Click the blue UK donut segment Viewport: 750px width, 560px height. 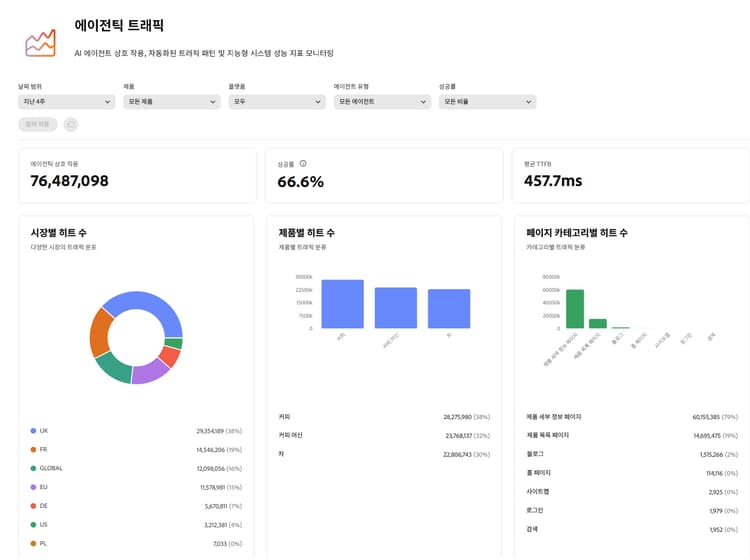pos(148,302)
